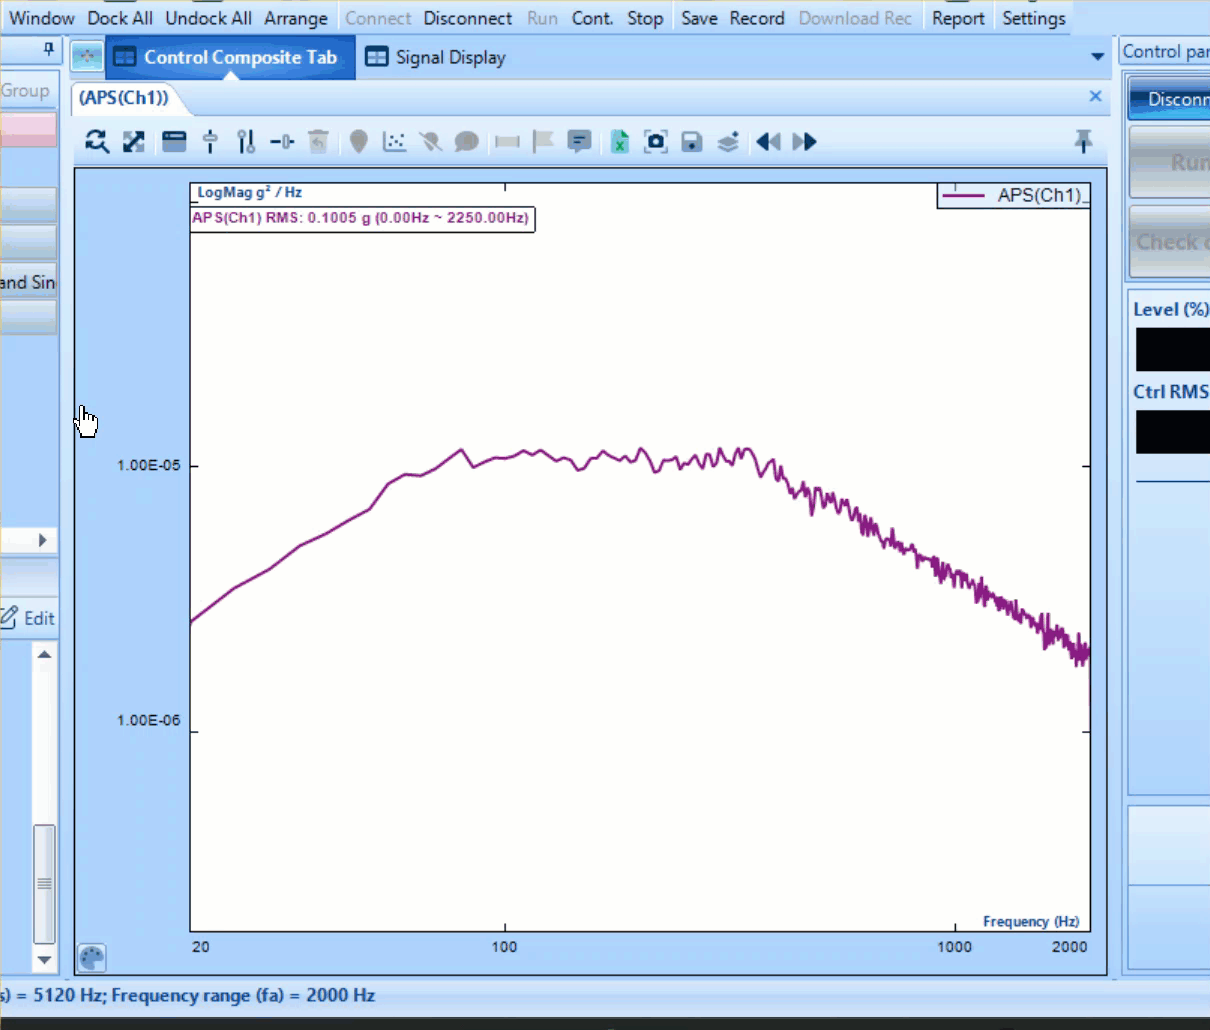This screenshot has width=1210, height=1030.
Task: Add a single cursor to the plot
Action: [x=210, y=142]
